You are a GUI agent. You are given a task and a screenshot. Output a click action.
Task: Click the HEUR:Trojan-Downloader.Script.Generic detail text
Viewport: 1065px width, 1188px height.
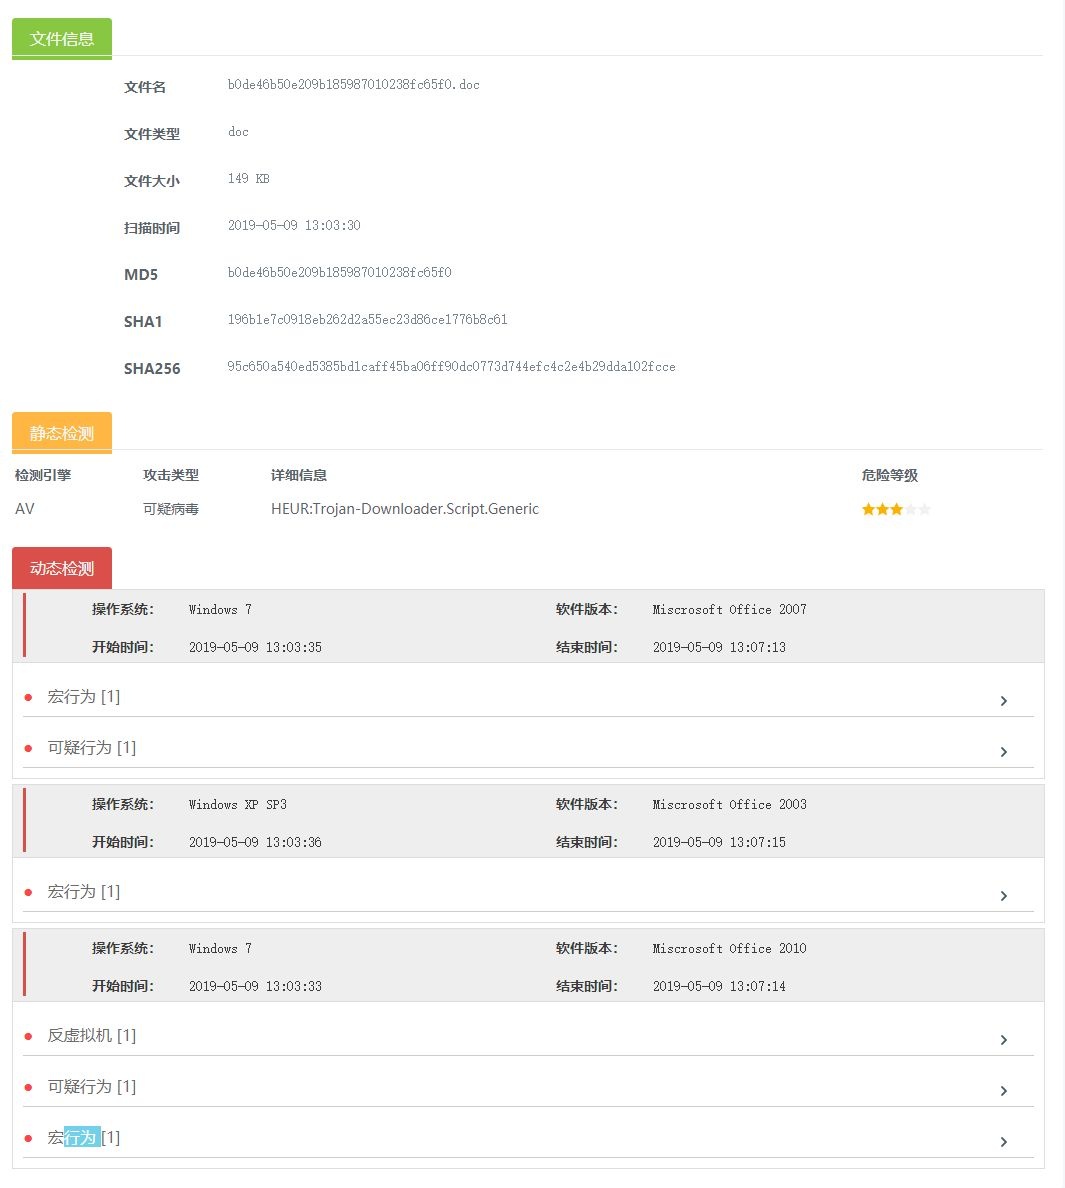coord(405,509)
